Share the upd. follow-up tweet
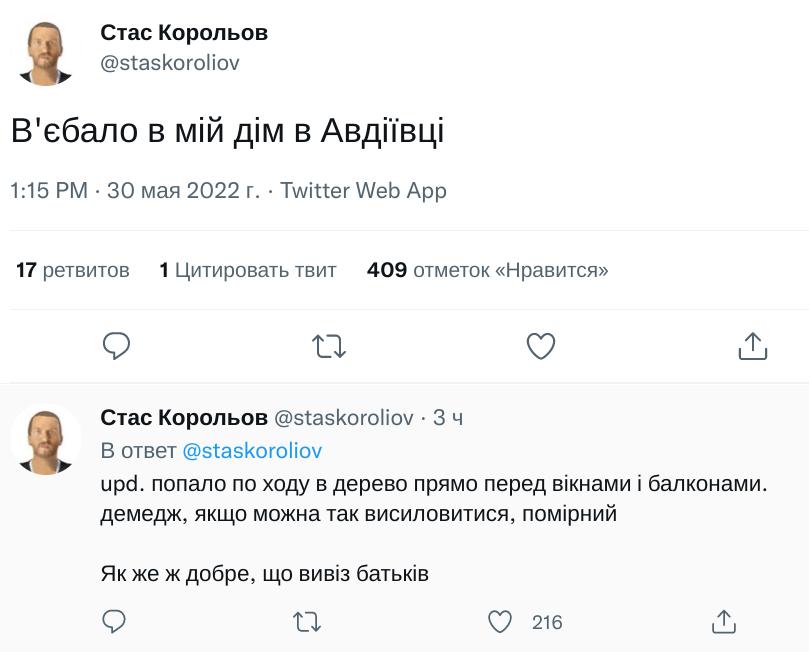The width and height of the screenshot is (809, 652). tap(723, 622)
